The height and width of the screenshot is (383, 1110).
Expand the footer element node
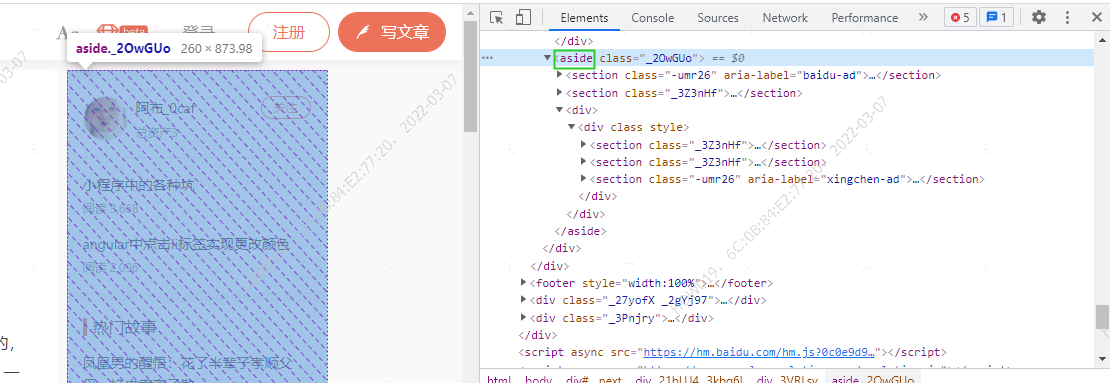pyautogui.click(x=523, y=282)
